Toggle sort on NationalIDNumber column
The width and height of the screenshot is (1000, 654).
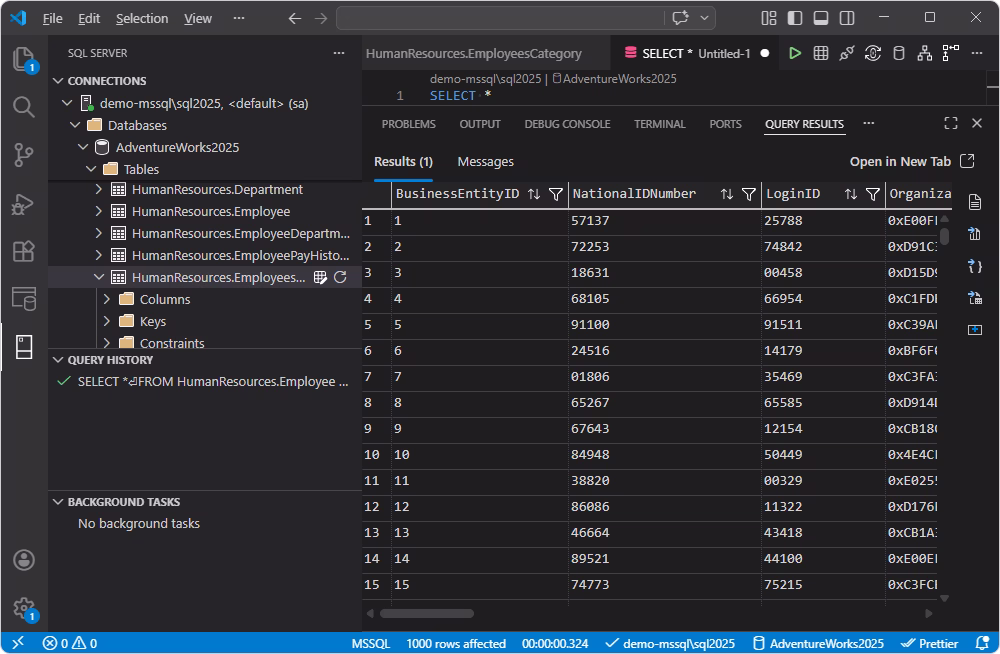[727, 194]
